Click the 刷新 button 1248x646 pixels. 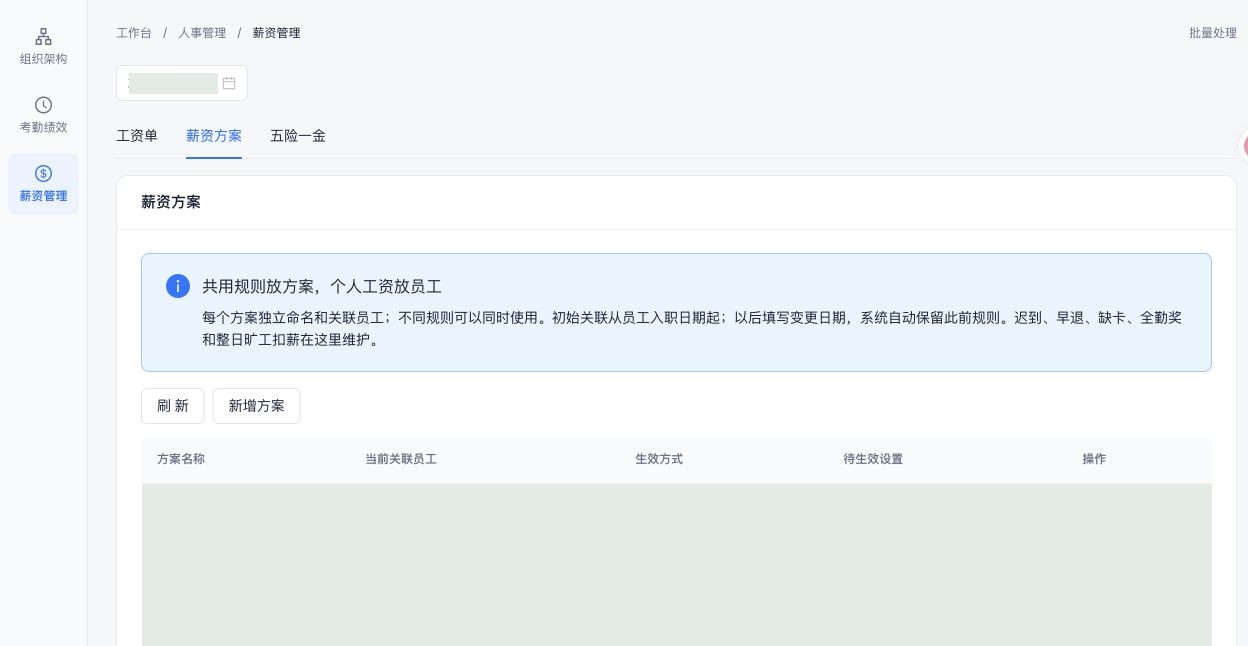point(173,406)
